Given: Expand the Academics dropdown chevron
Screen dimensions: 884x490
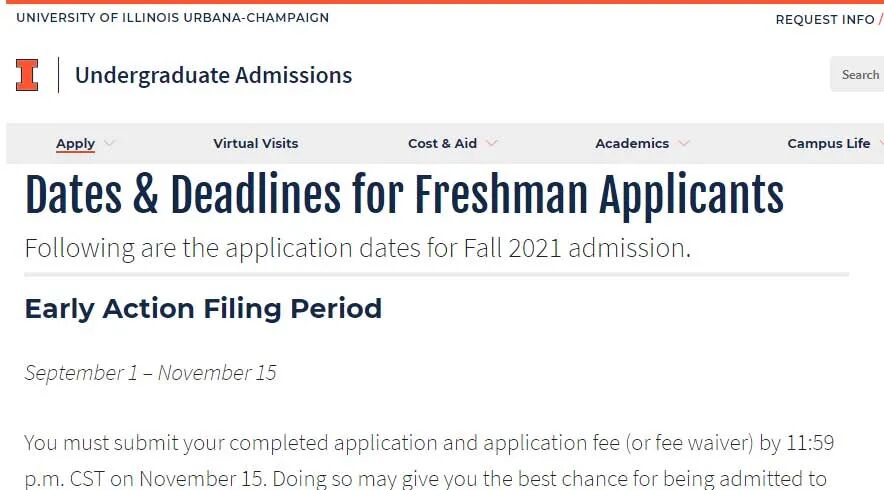Looking at the screenshot, I should [684, 143].
